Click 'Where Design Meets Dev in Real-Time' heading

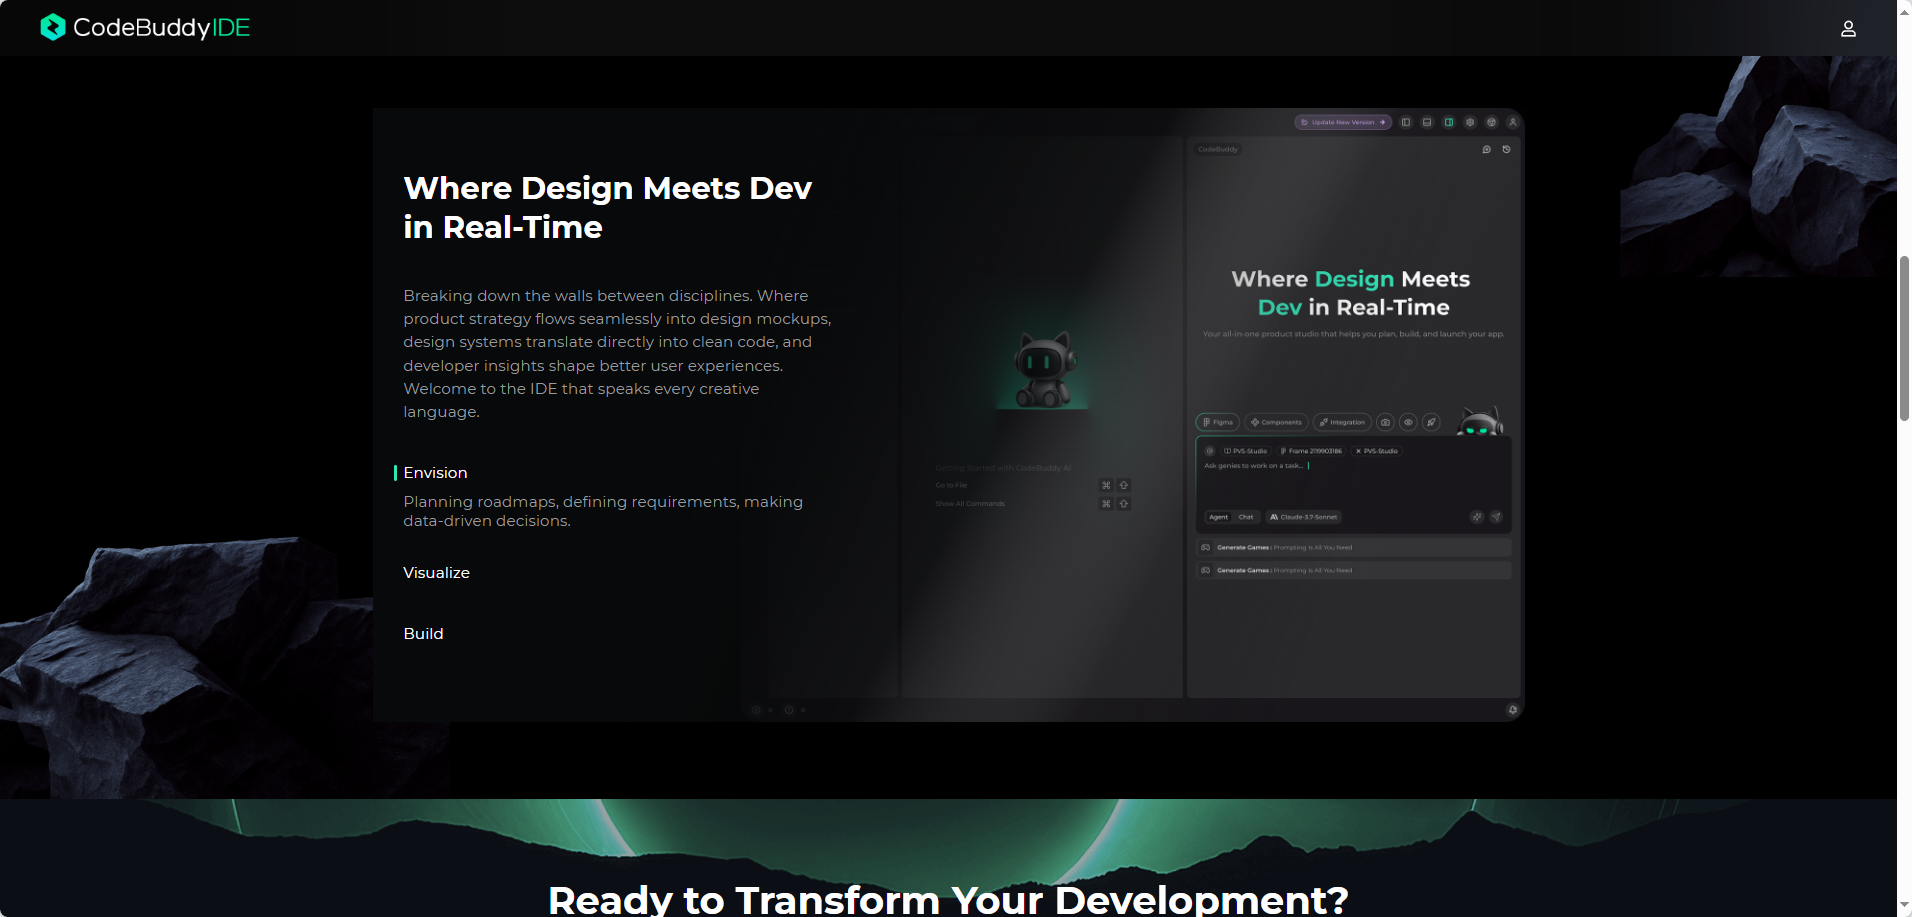tap(607, 208)
